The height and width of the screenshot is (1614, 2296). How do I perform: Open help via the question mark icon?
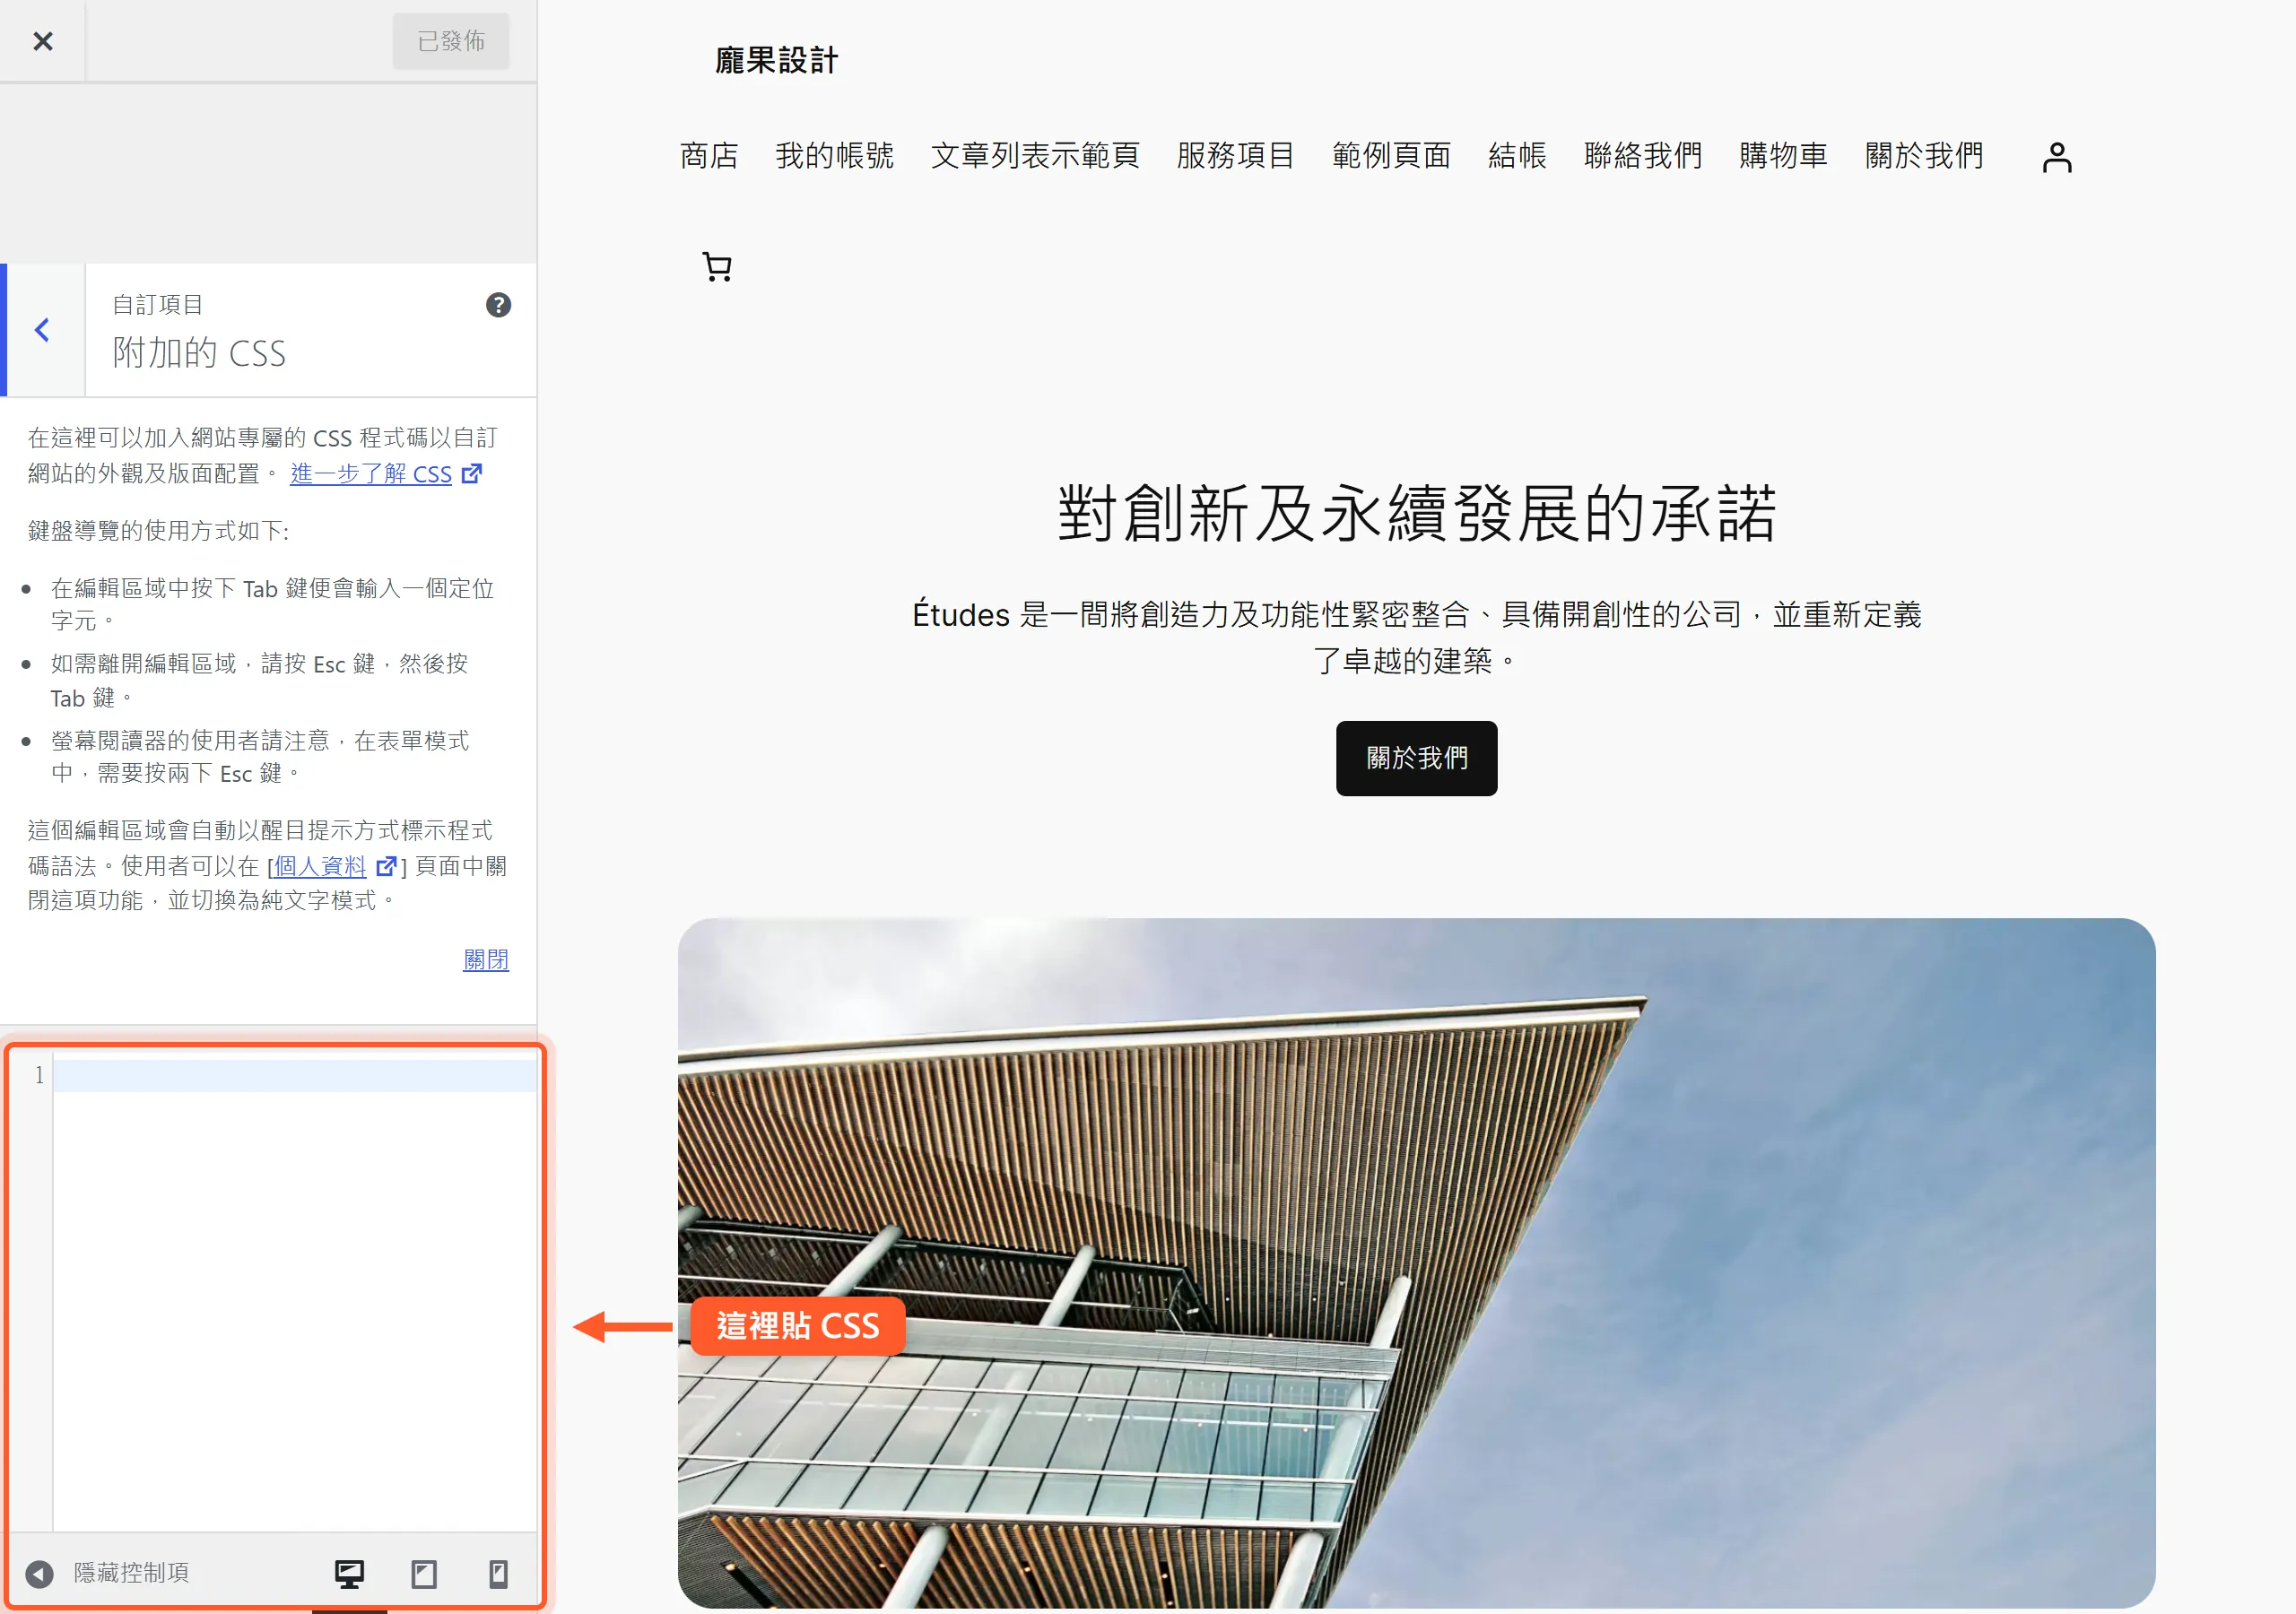click(498, 304)
